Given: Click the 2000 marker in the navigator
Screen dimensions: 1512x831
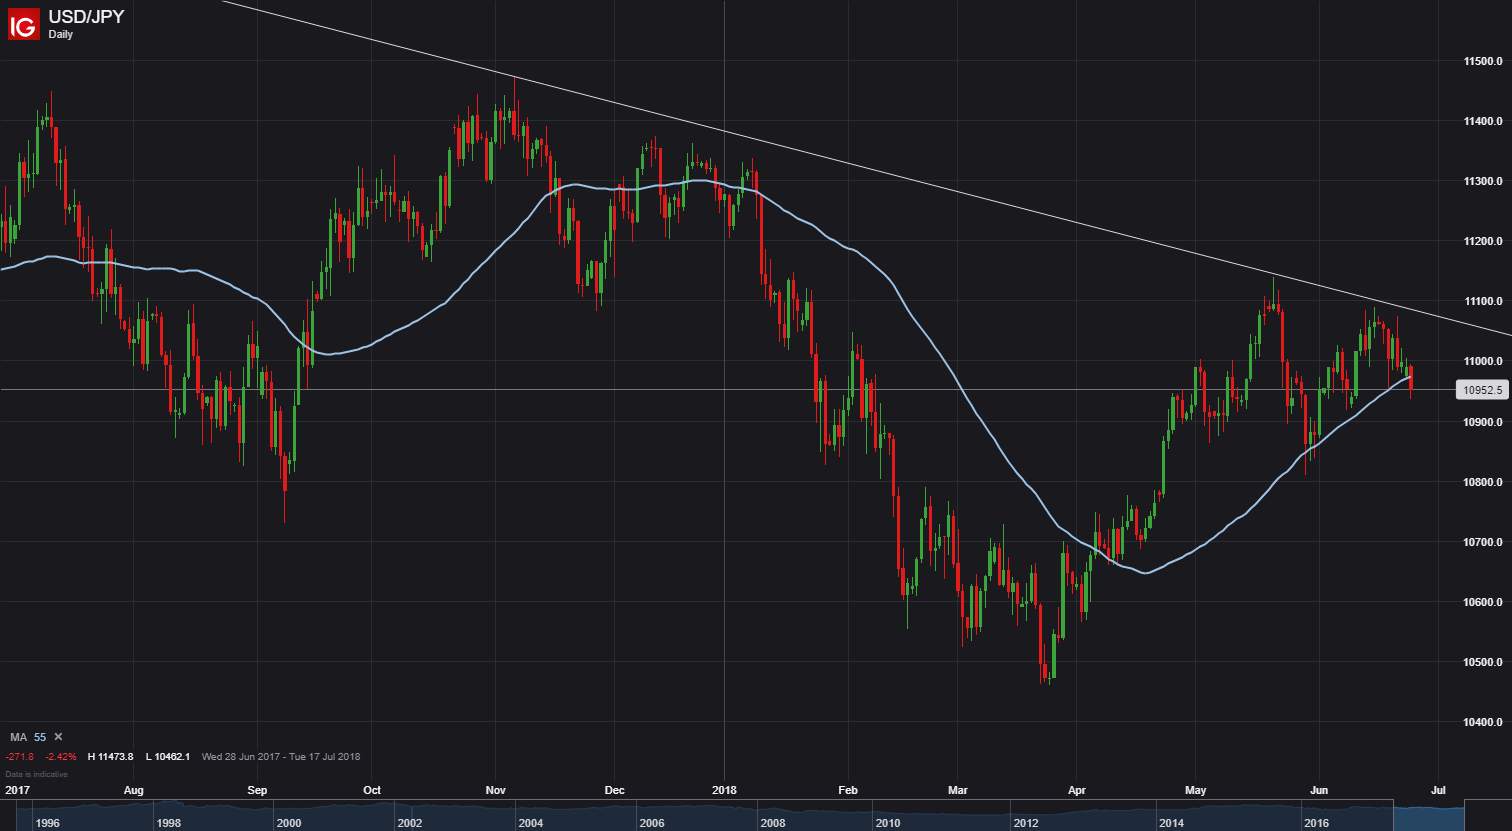Looking at the screenshot, I should 288,823.
